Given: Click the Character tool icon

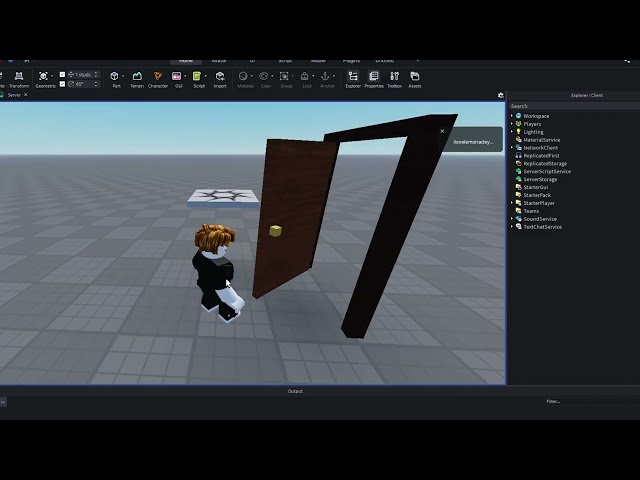Looking at the screenshot, I should point(158,76).
